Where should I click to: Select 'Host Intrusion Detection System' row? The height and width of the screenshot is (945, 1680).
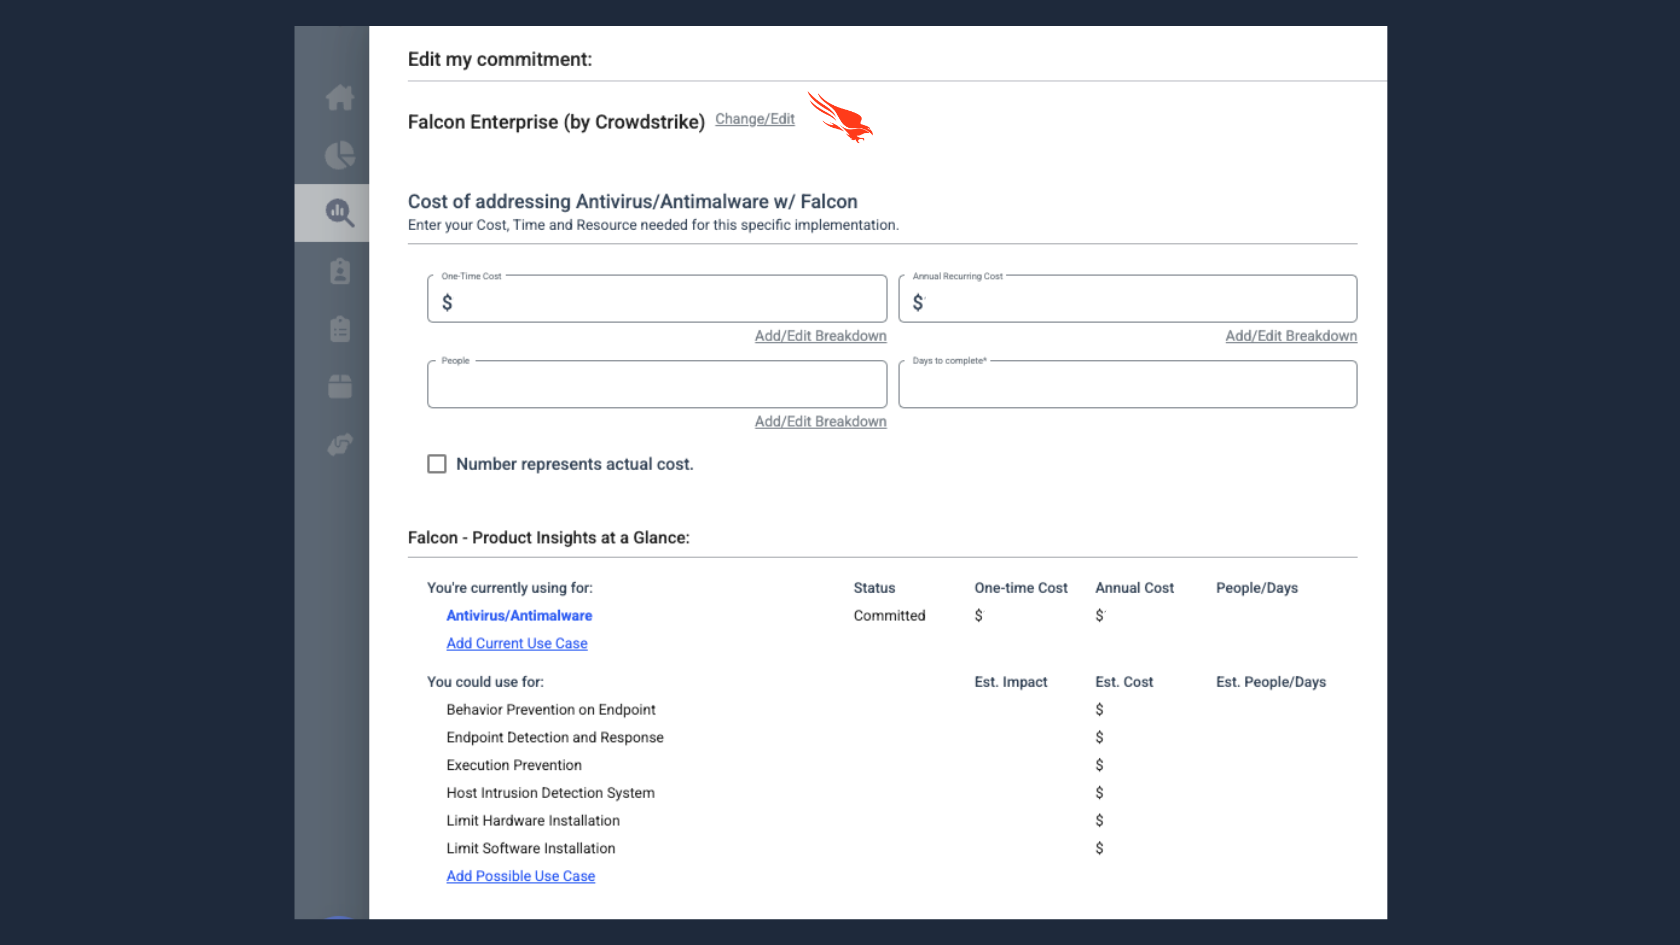point(551,793)
